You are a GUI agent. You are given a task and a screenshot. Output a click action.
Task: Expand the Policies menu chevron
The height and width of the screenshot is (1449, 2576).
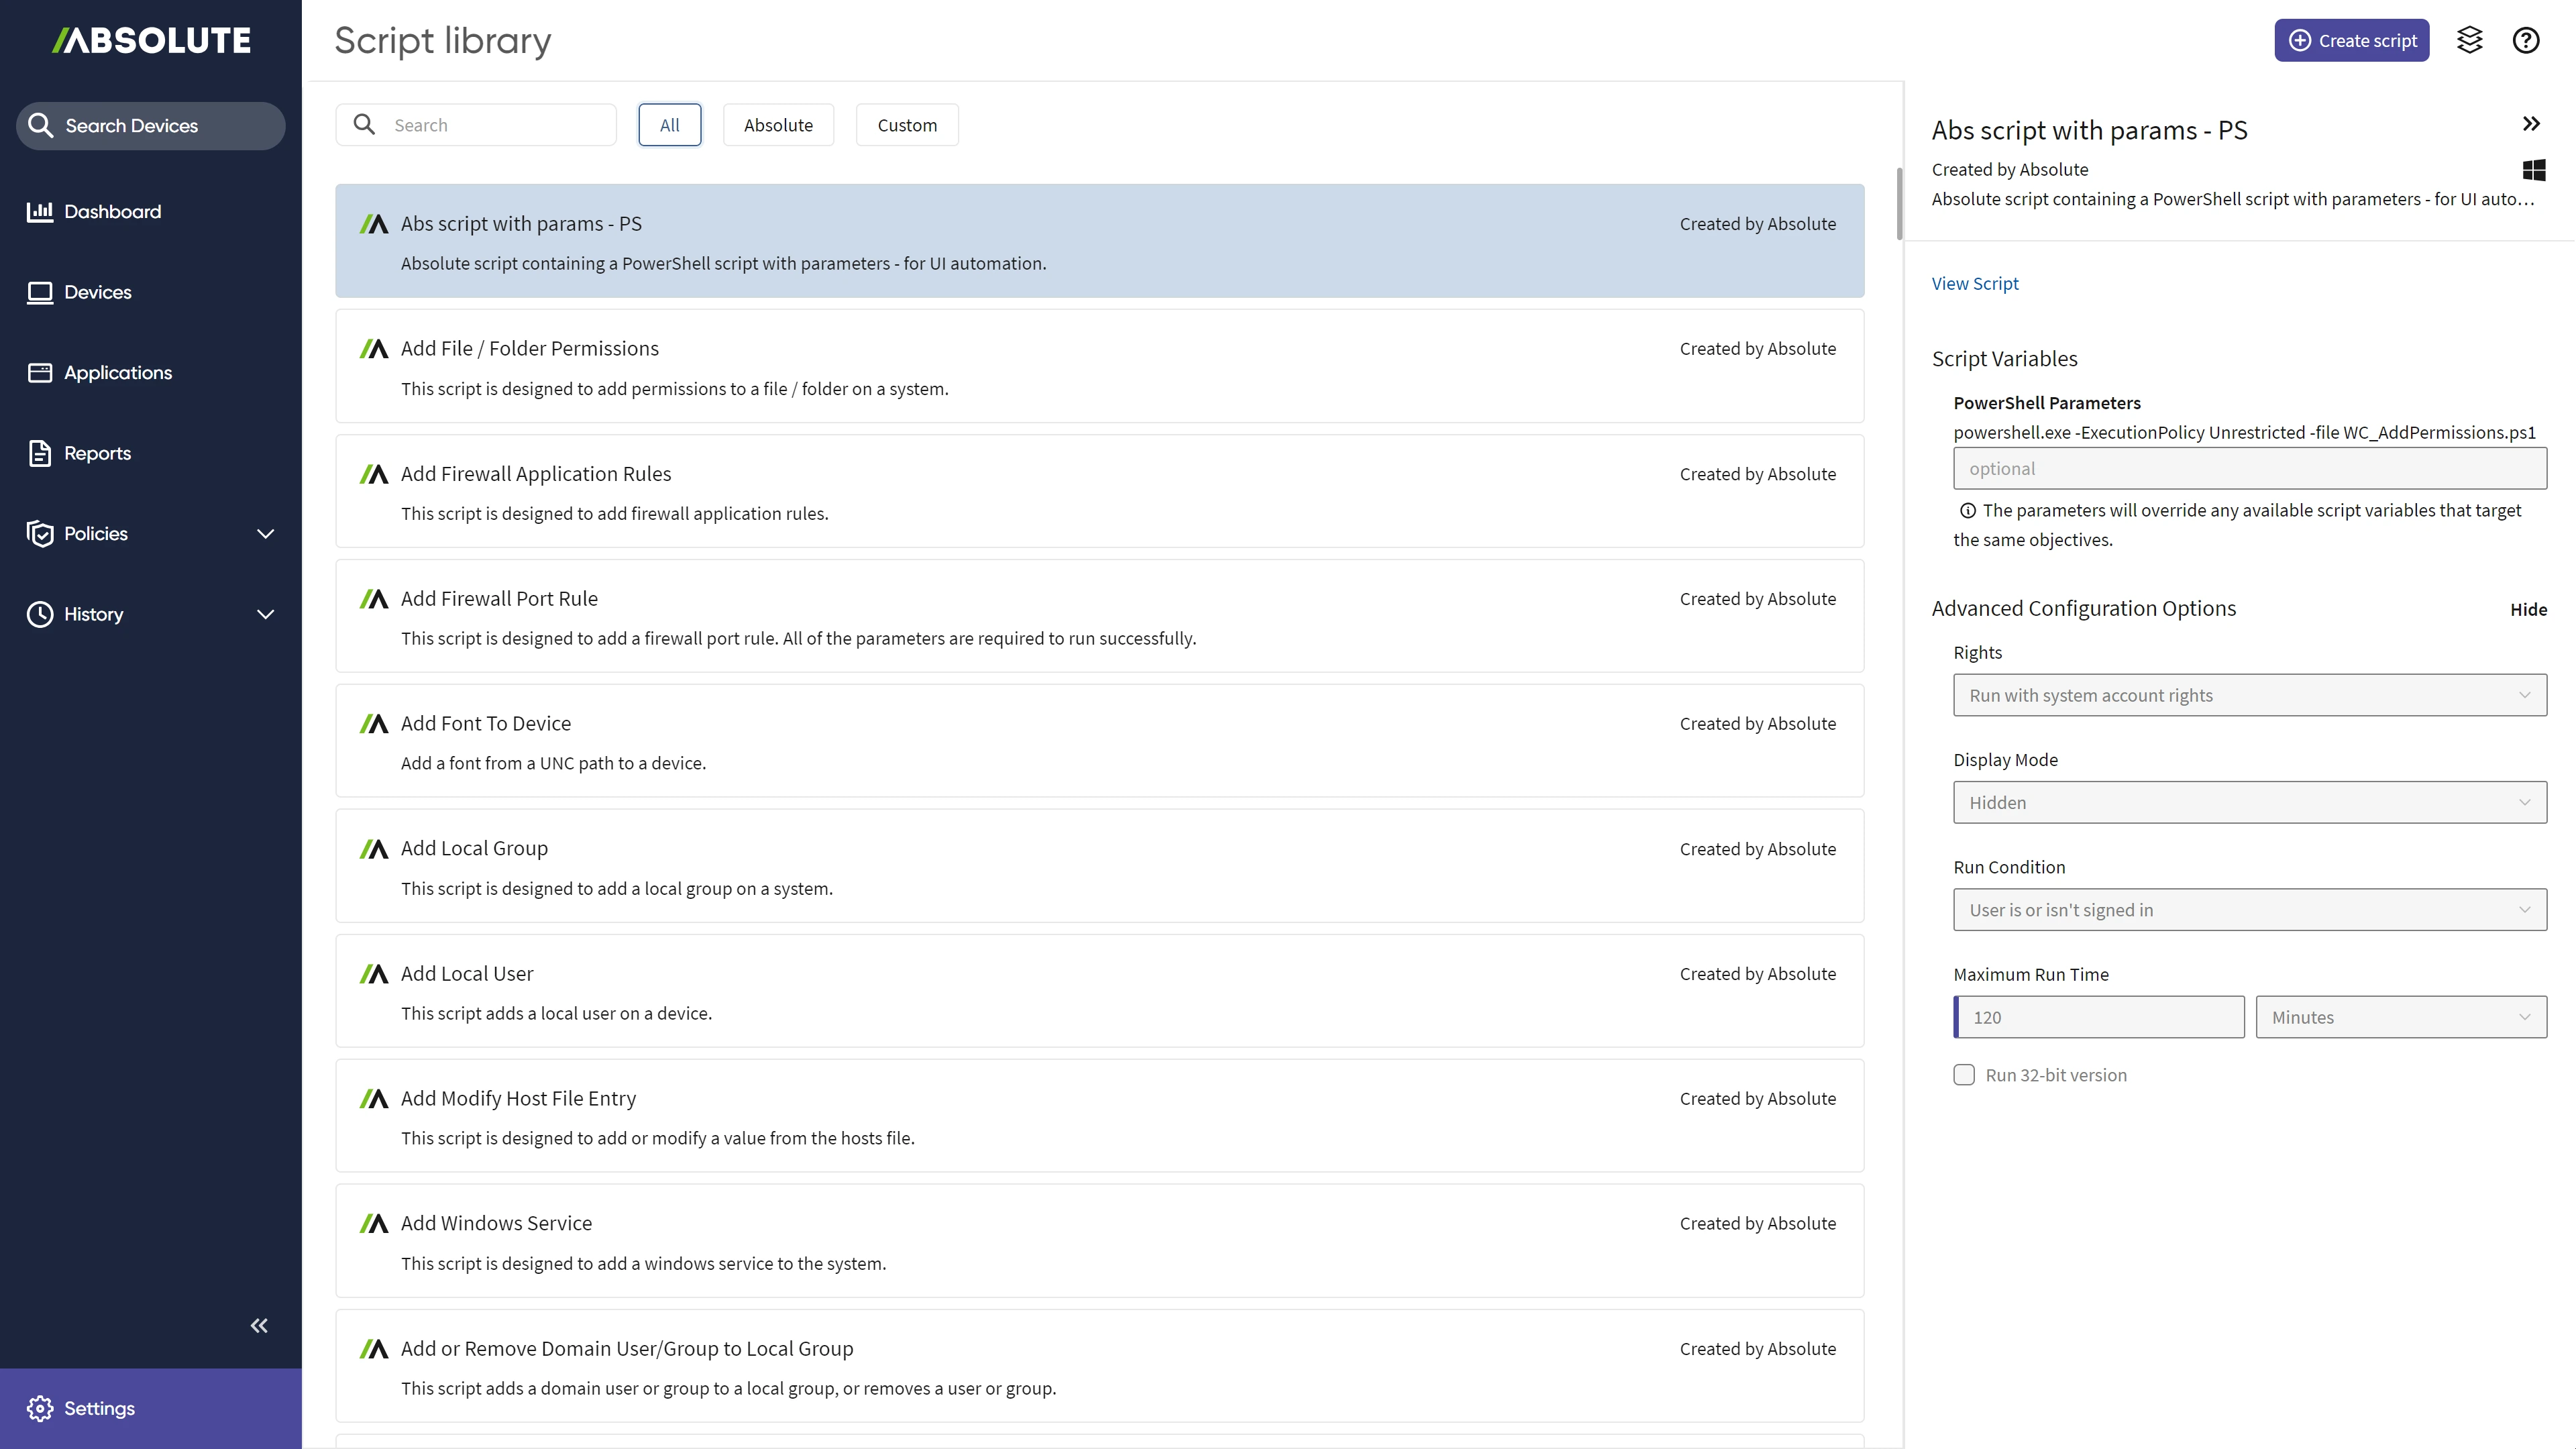tap(265, 534)
